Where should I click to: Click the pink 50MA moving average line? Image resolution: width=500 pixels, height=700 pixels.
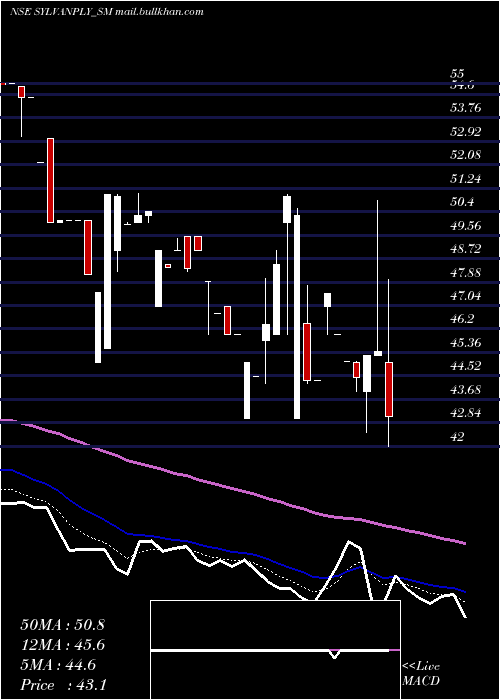click(232, 488)
